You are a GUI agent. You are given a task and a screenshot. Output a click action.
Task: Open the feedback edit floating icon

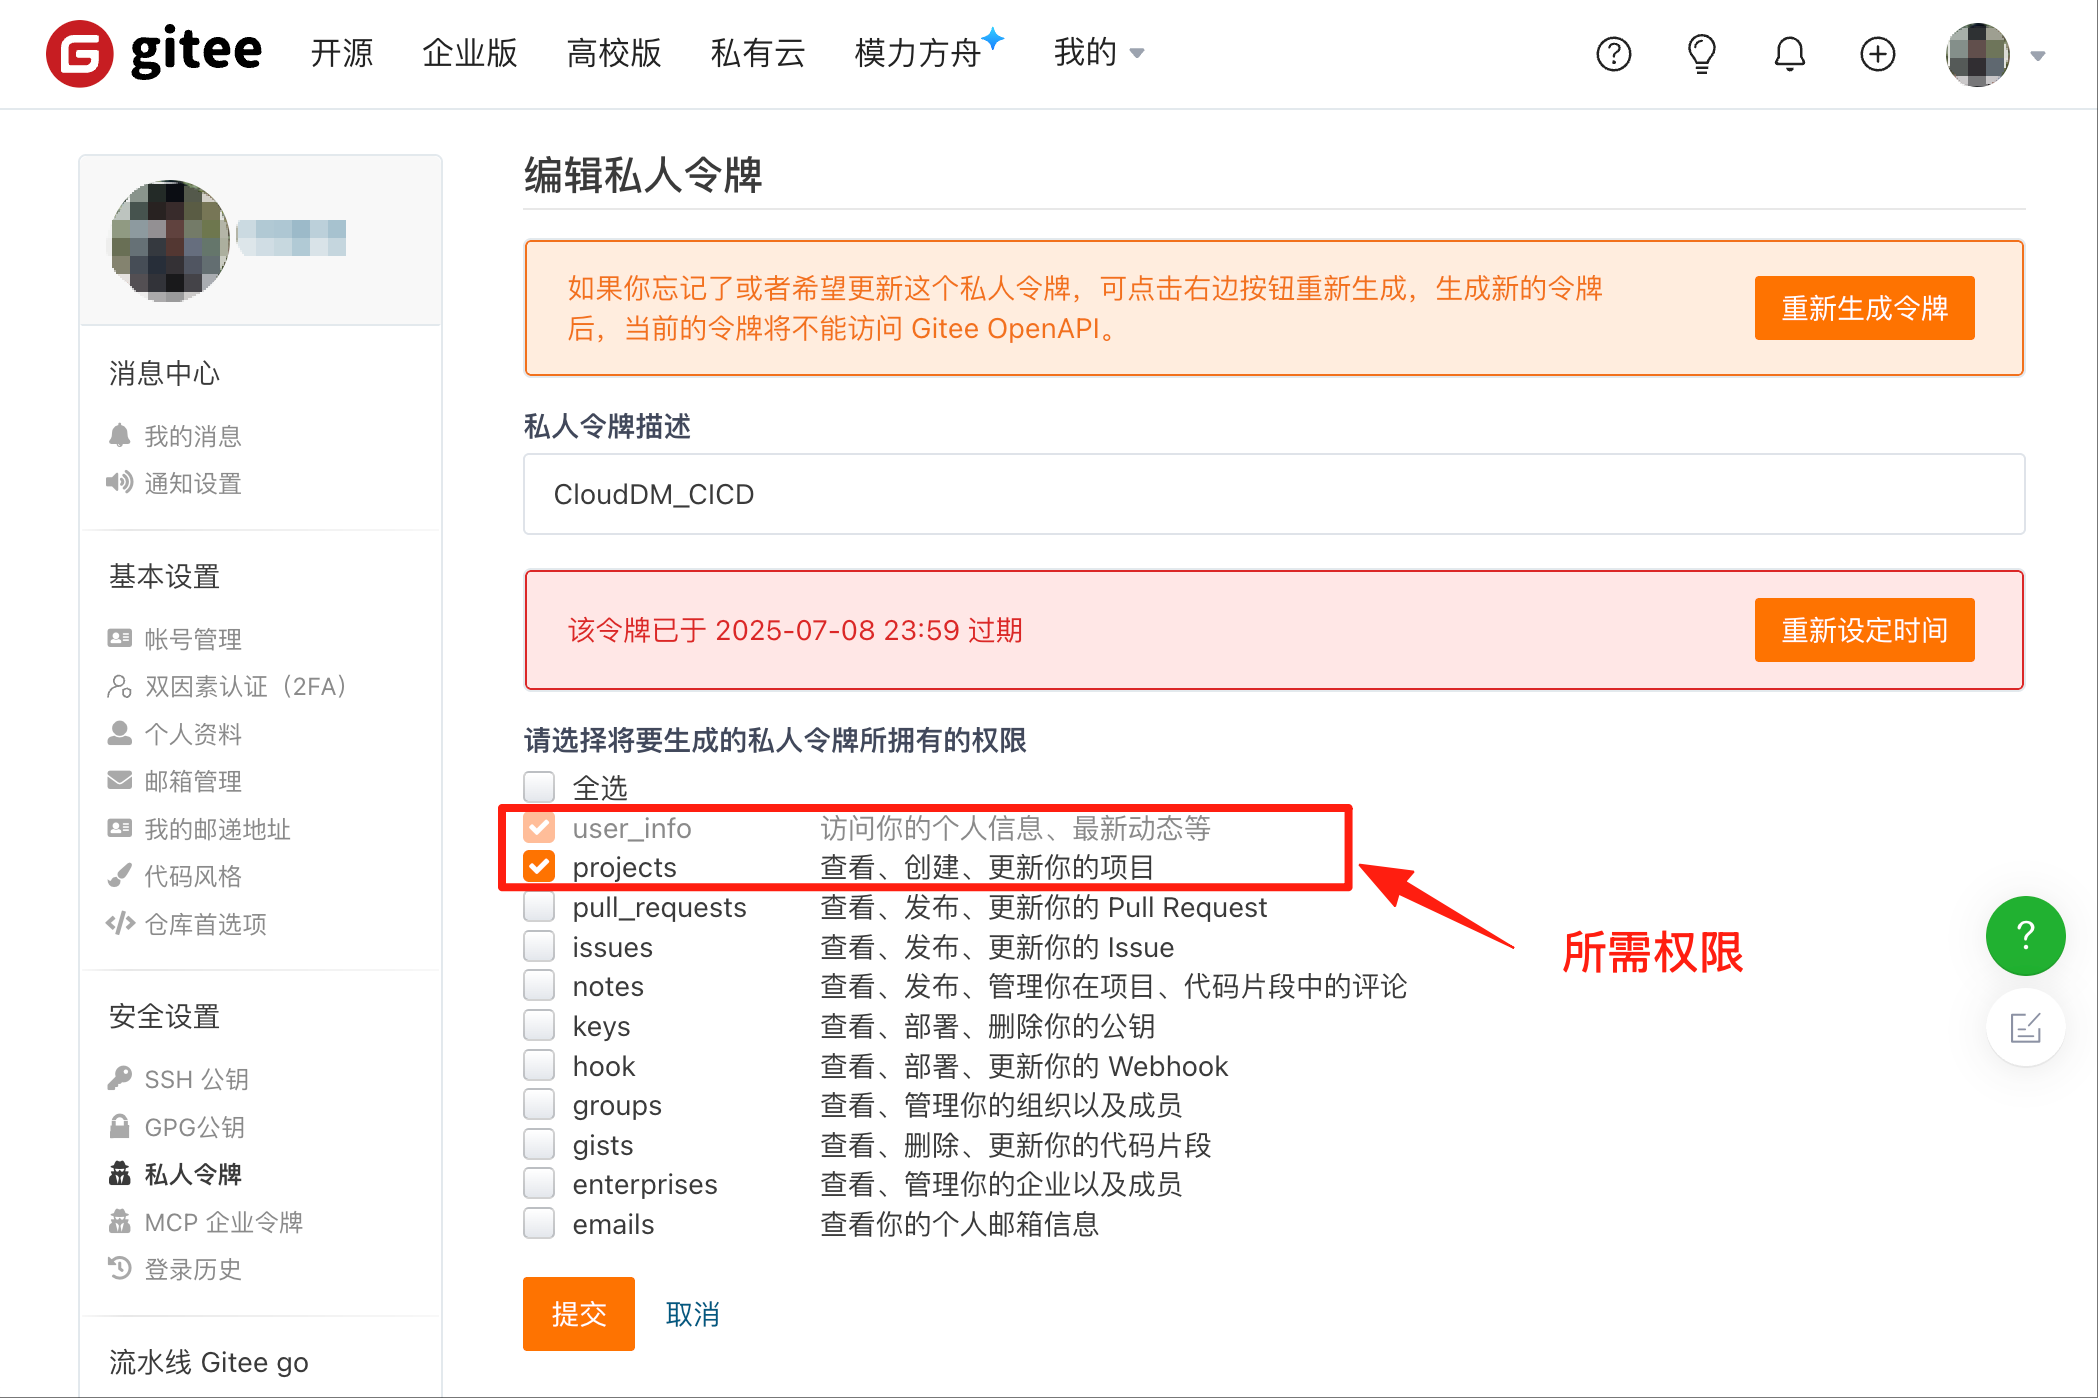tap(2025, 1027)
